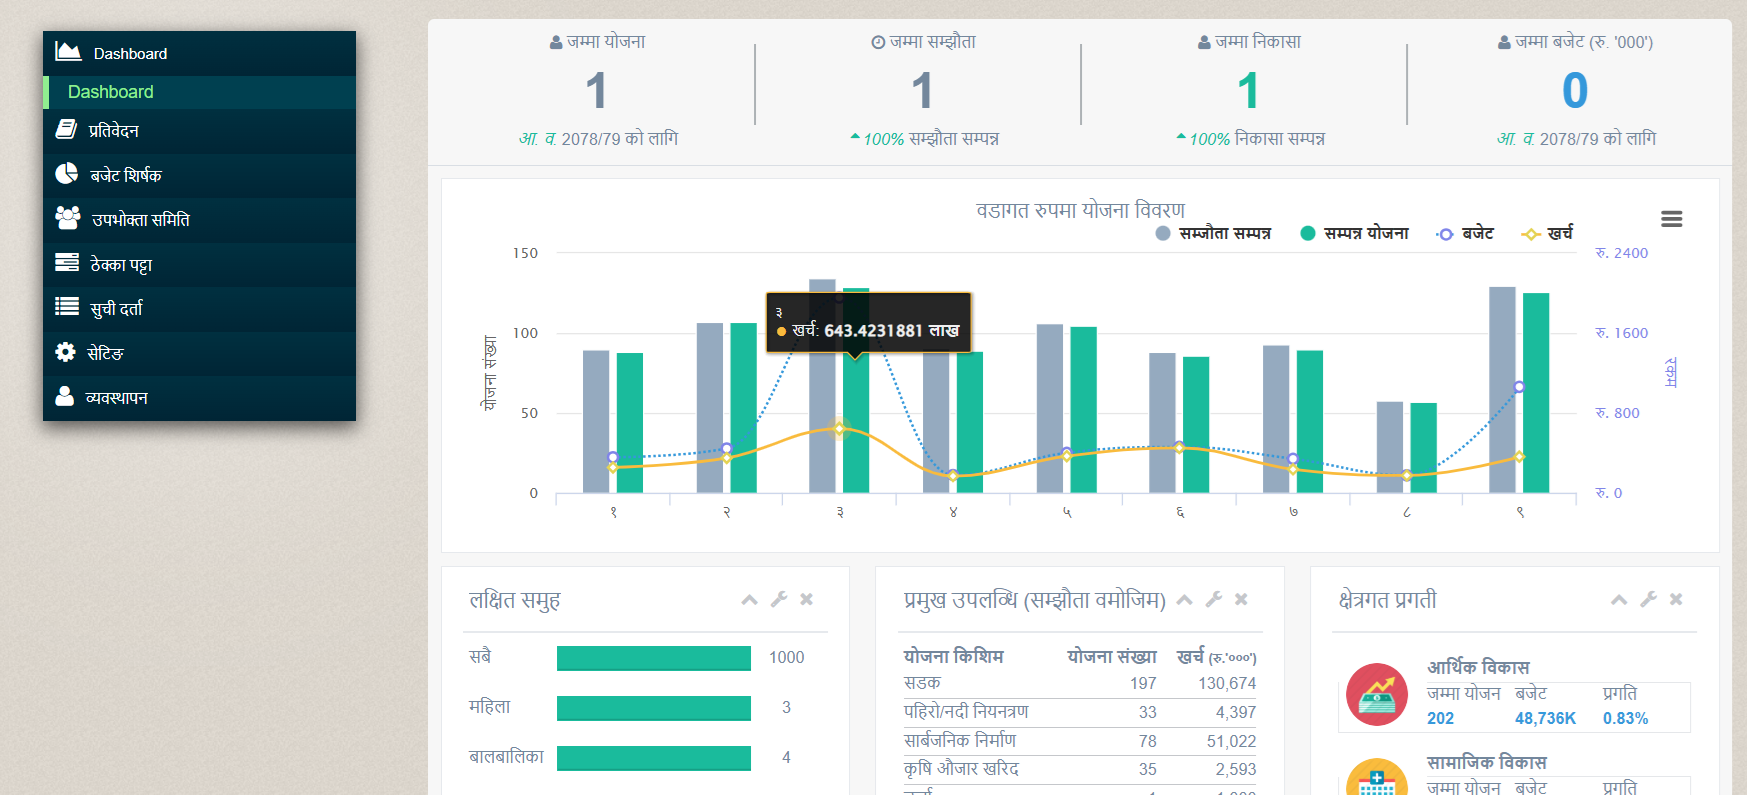Screen dimensions: 1747x795
Task: Hide the बजेट line in chart legend
Action: click(1465, 233)
